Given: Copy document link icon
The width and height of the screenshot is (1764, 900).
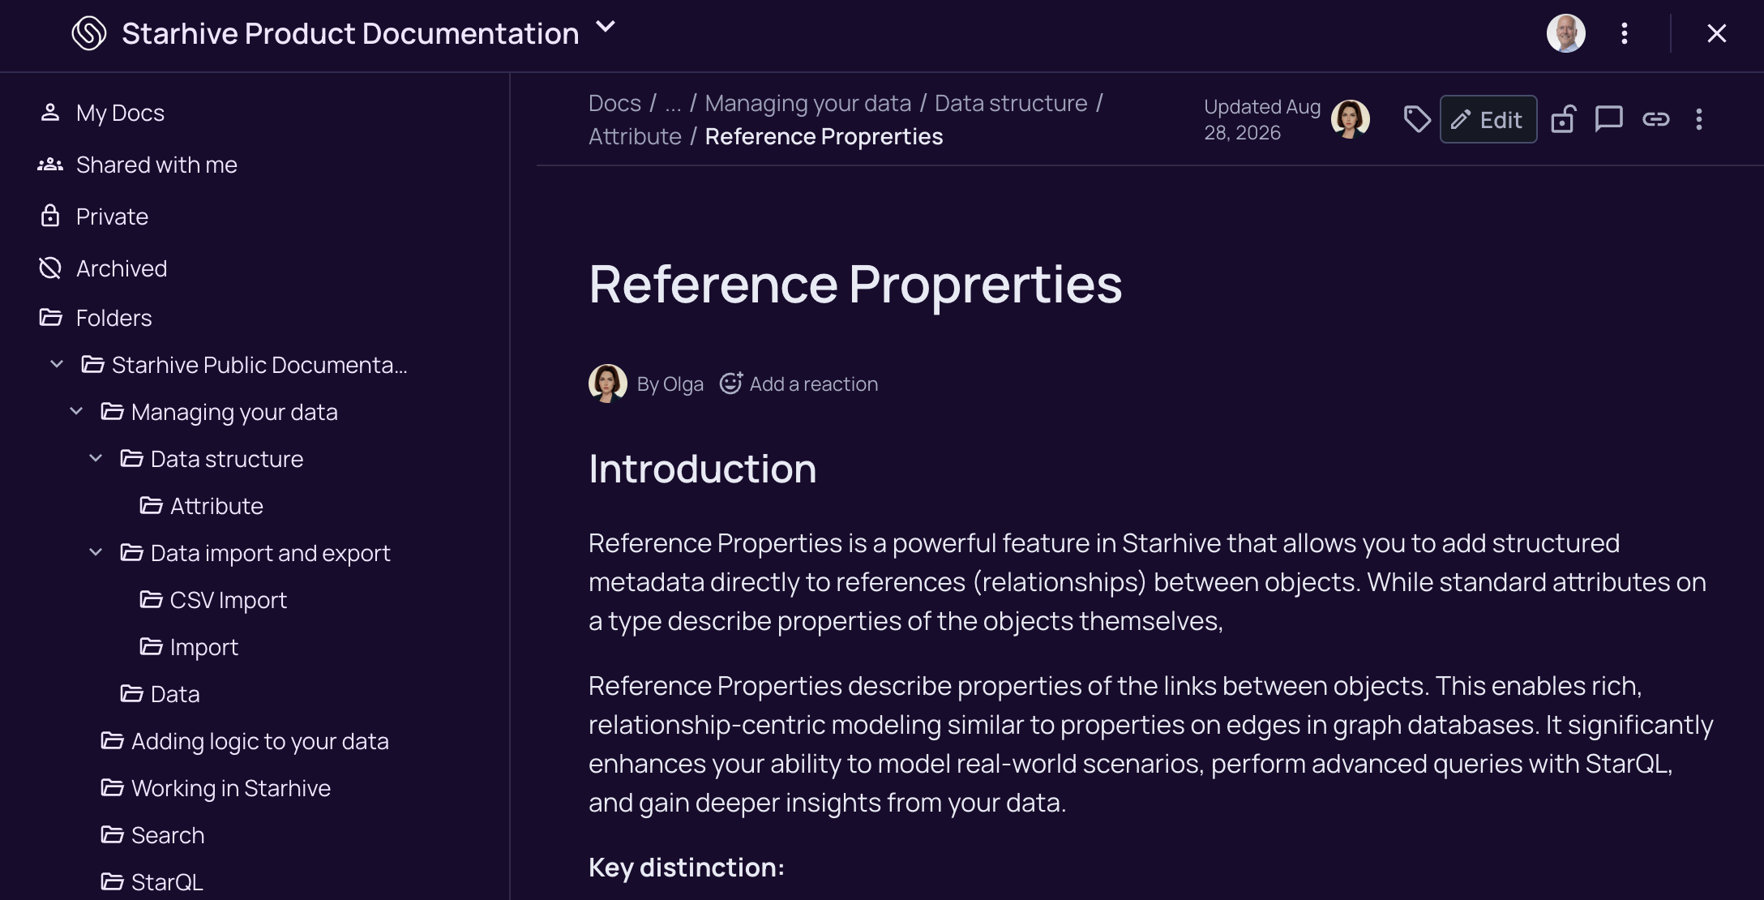Looking at the screenshot, I should point(1655,119).
